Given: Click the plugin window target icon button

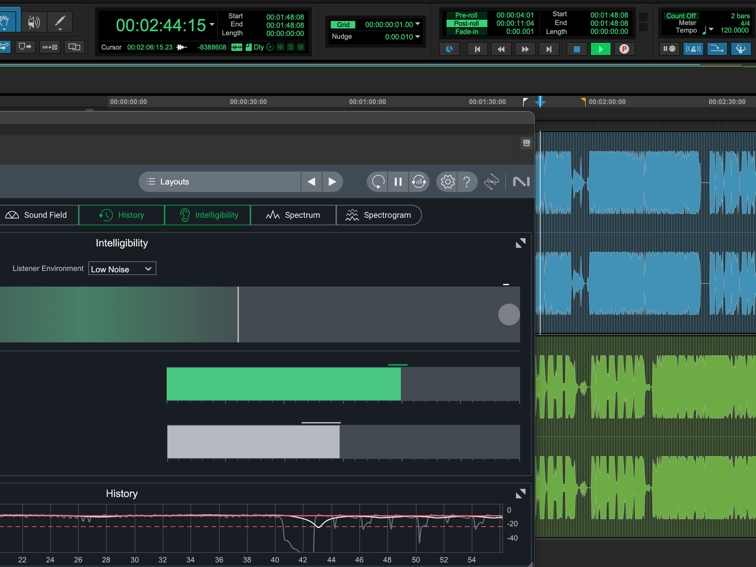Looking at the screenshot, I should [526, 143].
